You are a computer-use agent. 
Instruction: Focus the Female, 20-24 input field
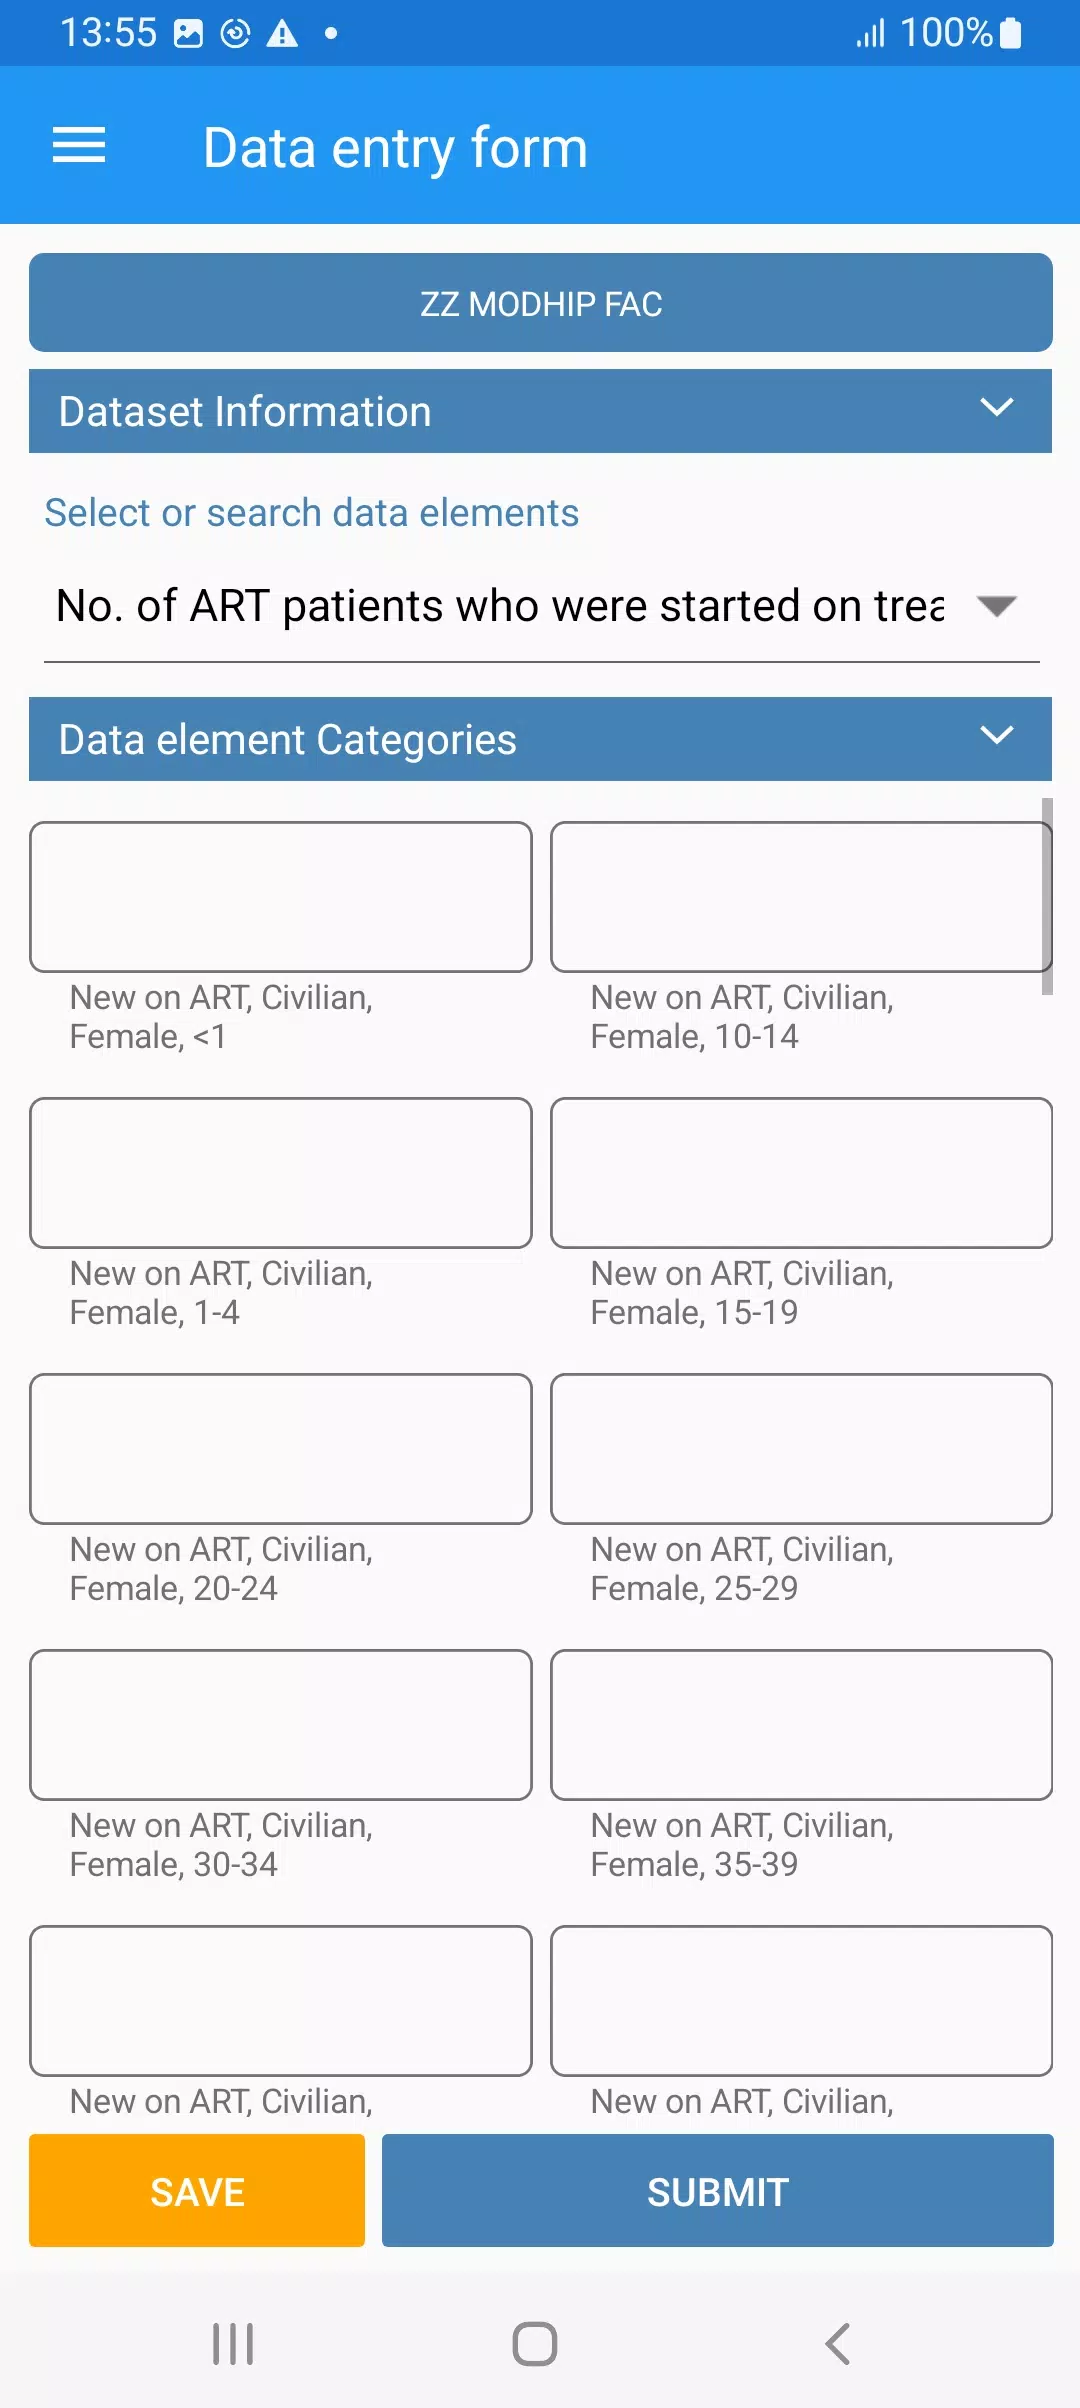281,1449
